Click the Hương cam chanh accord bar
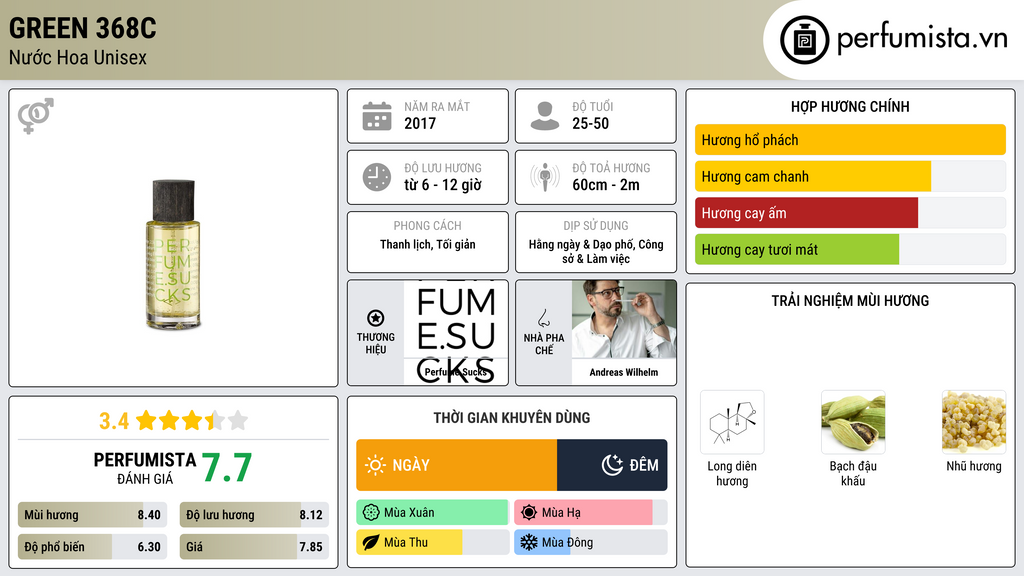This screenshot has width=1024, height=576. 850,176
